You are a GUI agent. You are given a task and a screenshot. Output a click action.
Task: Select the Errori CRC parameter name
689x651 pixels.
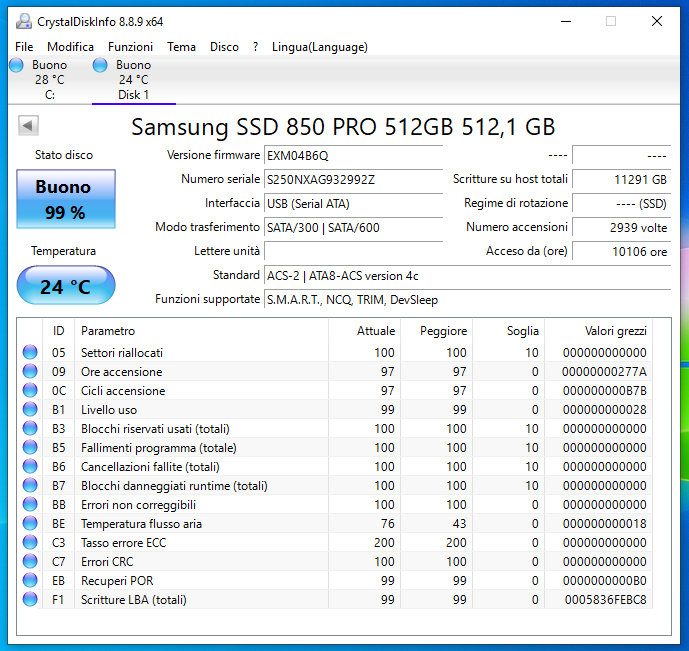107,561
